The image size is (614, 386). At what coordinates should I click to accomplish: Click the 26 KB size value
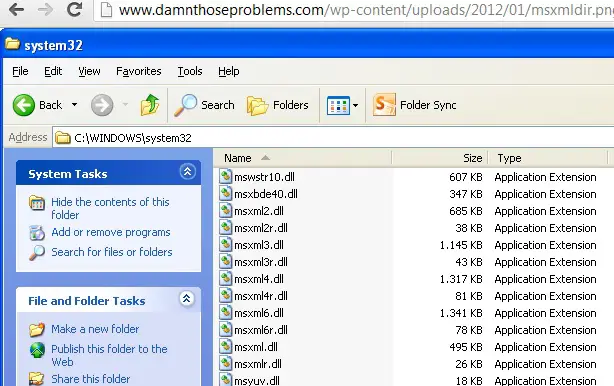(x=469, y=364)
